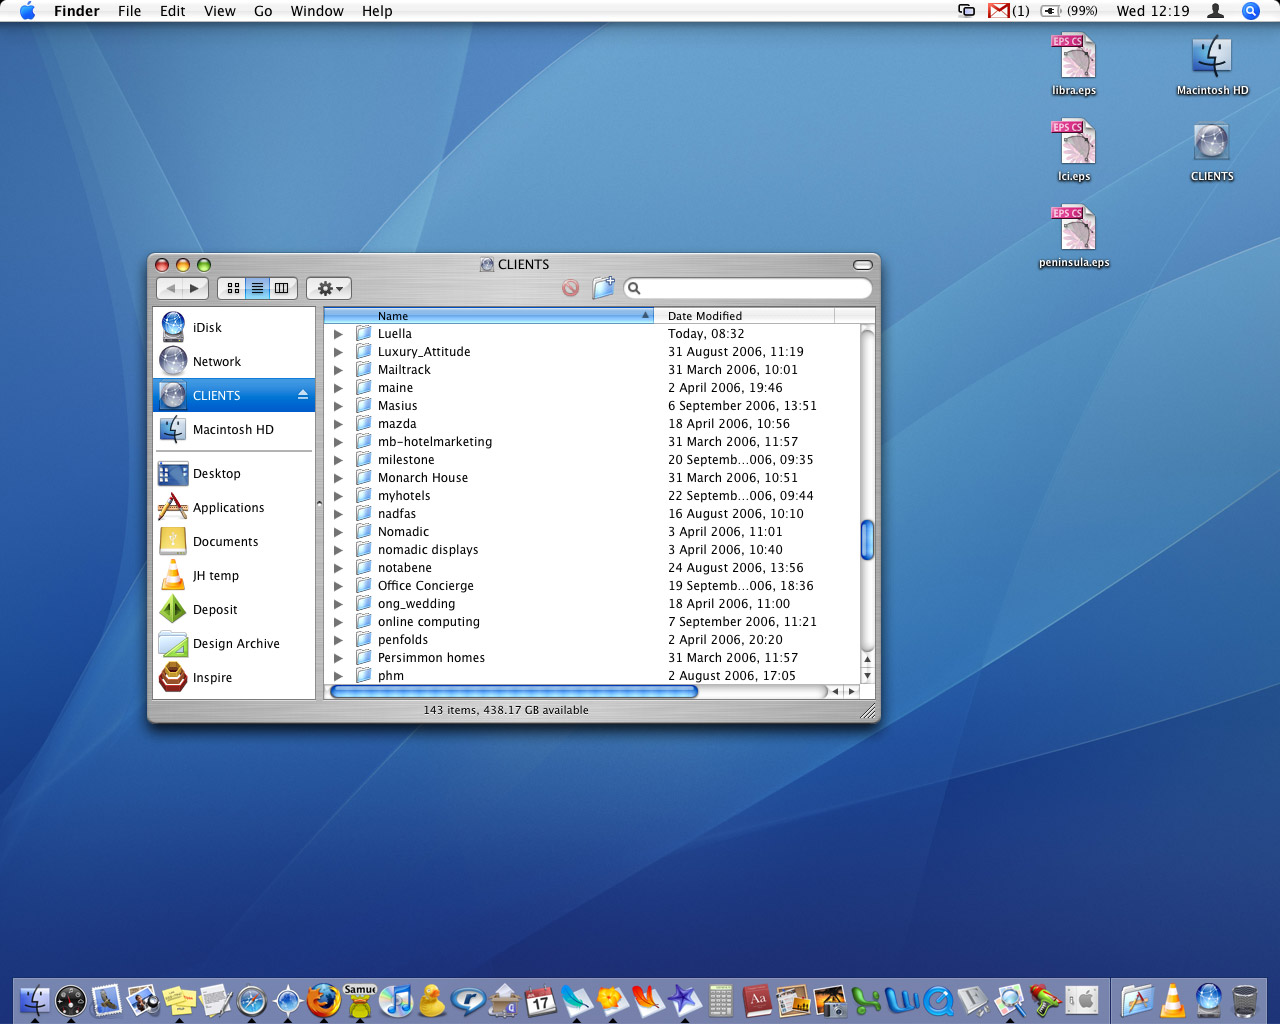Launch Firefox from the Dock
Viewport: 1280px width, 1024px height.
click(x=324, y=999)
